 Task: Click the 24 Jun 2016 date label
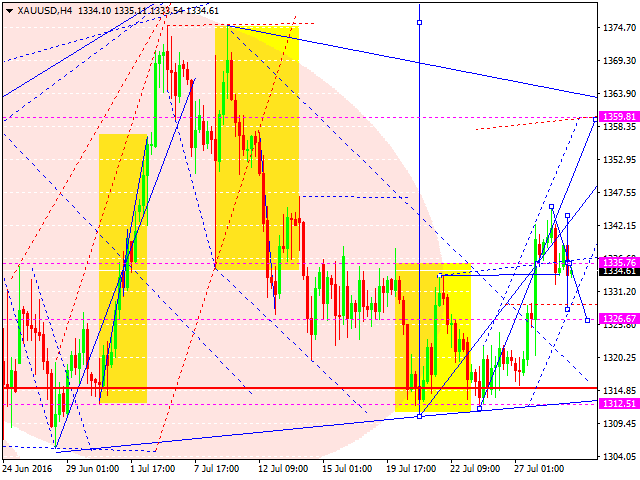pos(28,468)
